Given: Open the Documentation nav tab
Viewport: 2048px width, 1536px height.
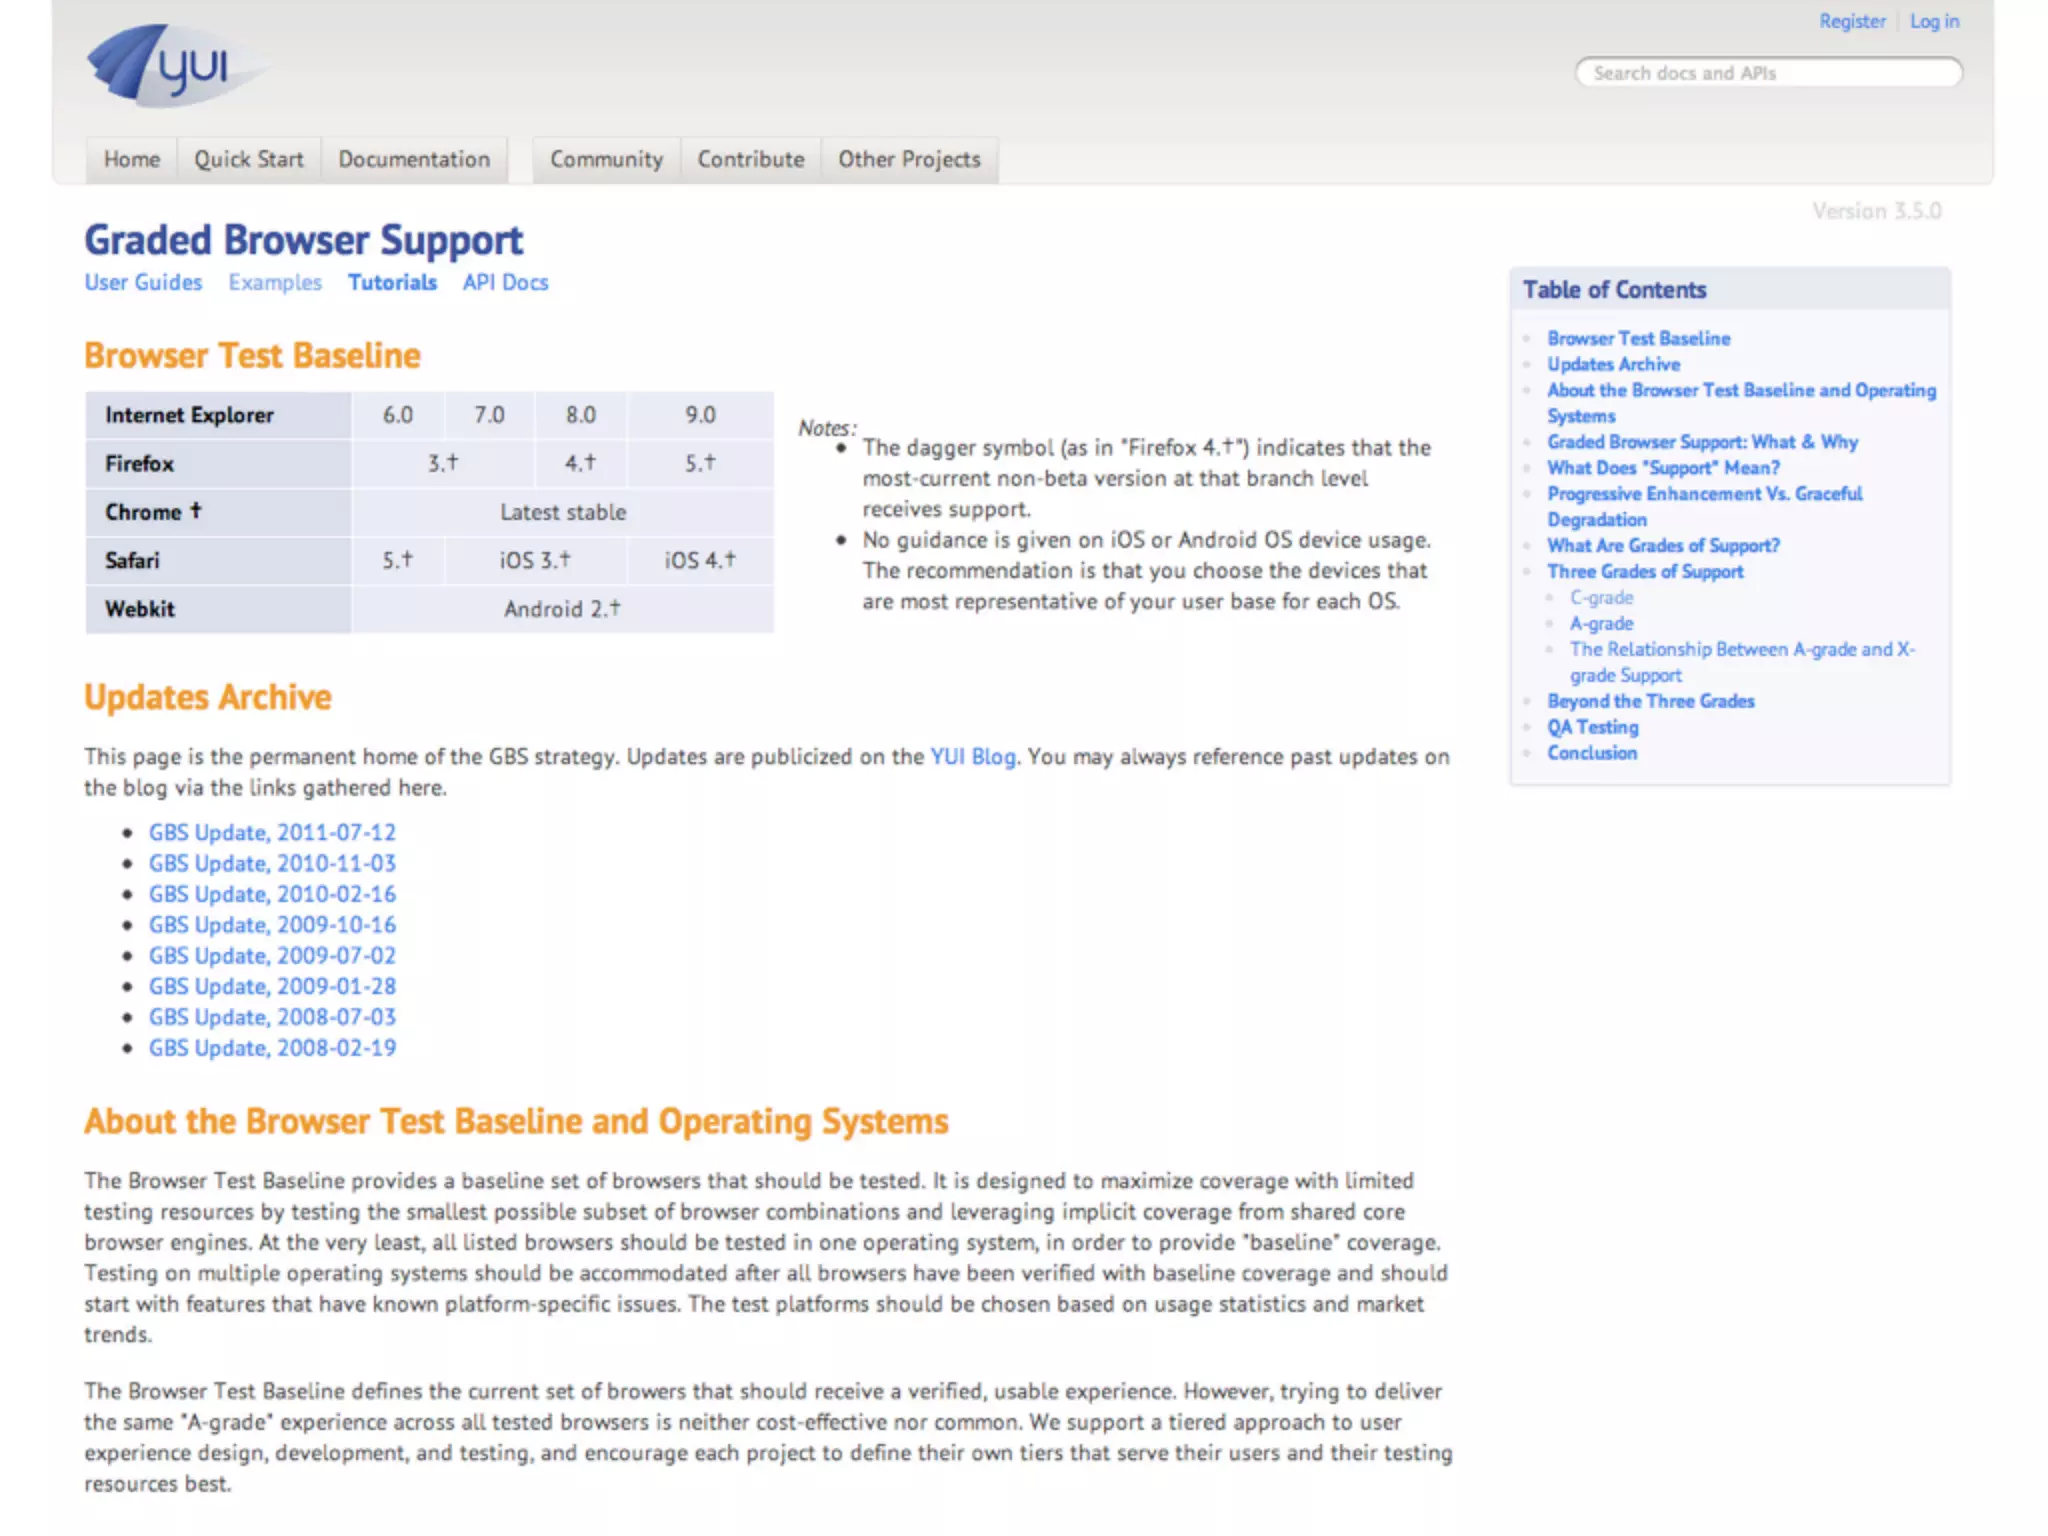Looking at the screenshot, I should point(414,160).
